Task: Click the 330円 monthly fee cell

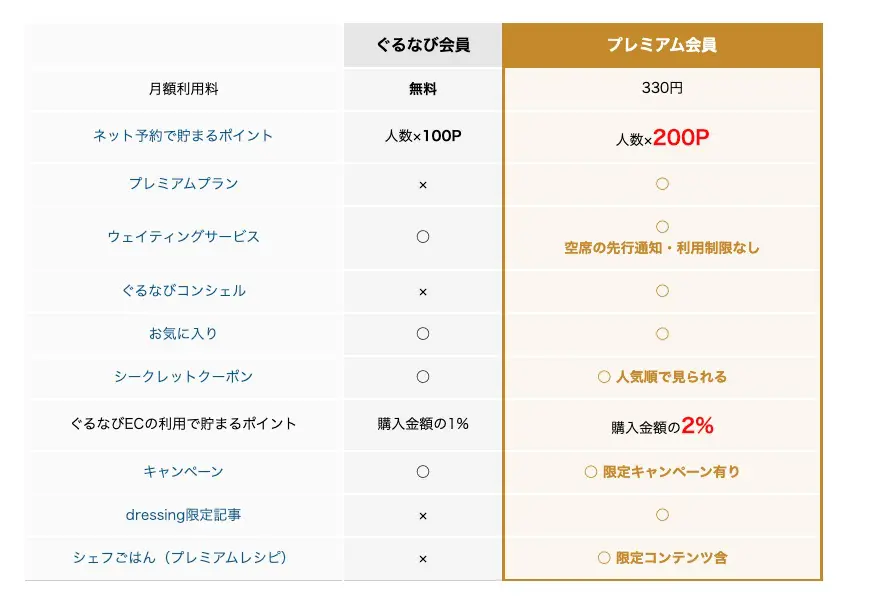Action: [x=661, y=89]
